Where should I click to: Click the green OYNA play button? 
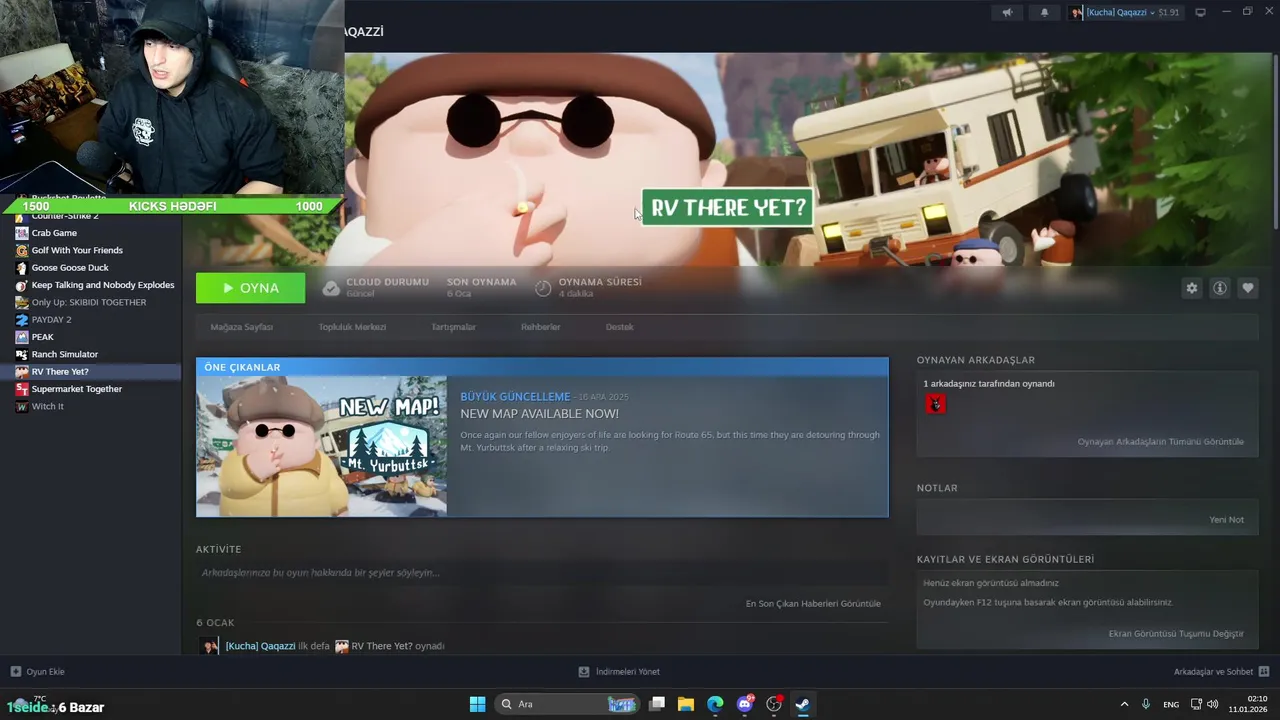point(251,288)
